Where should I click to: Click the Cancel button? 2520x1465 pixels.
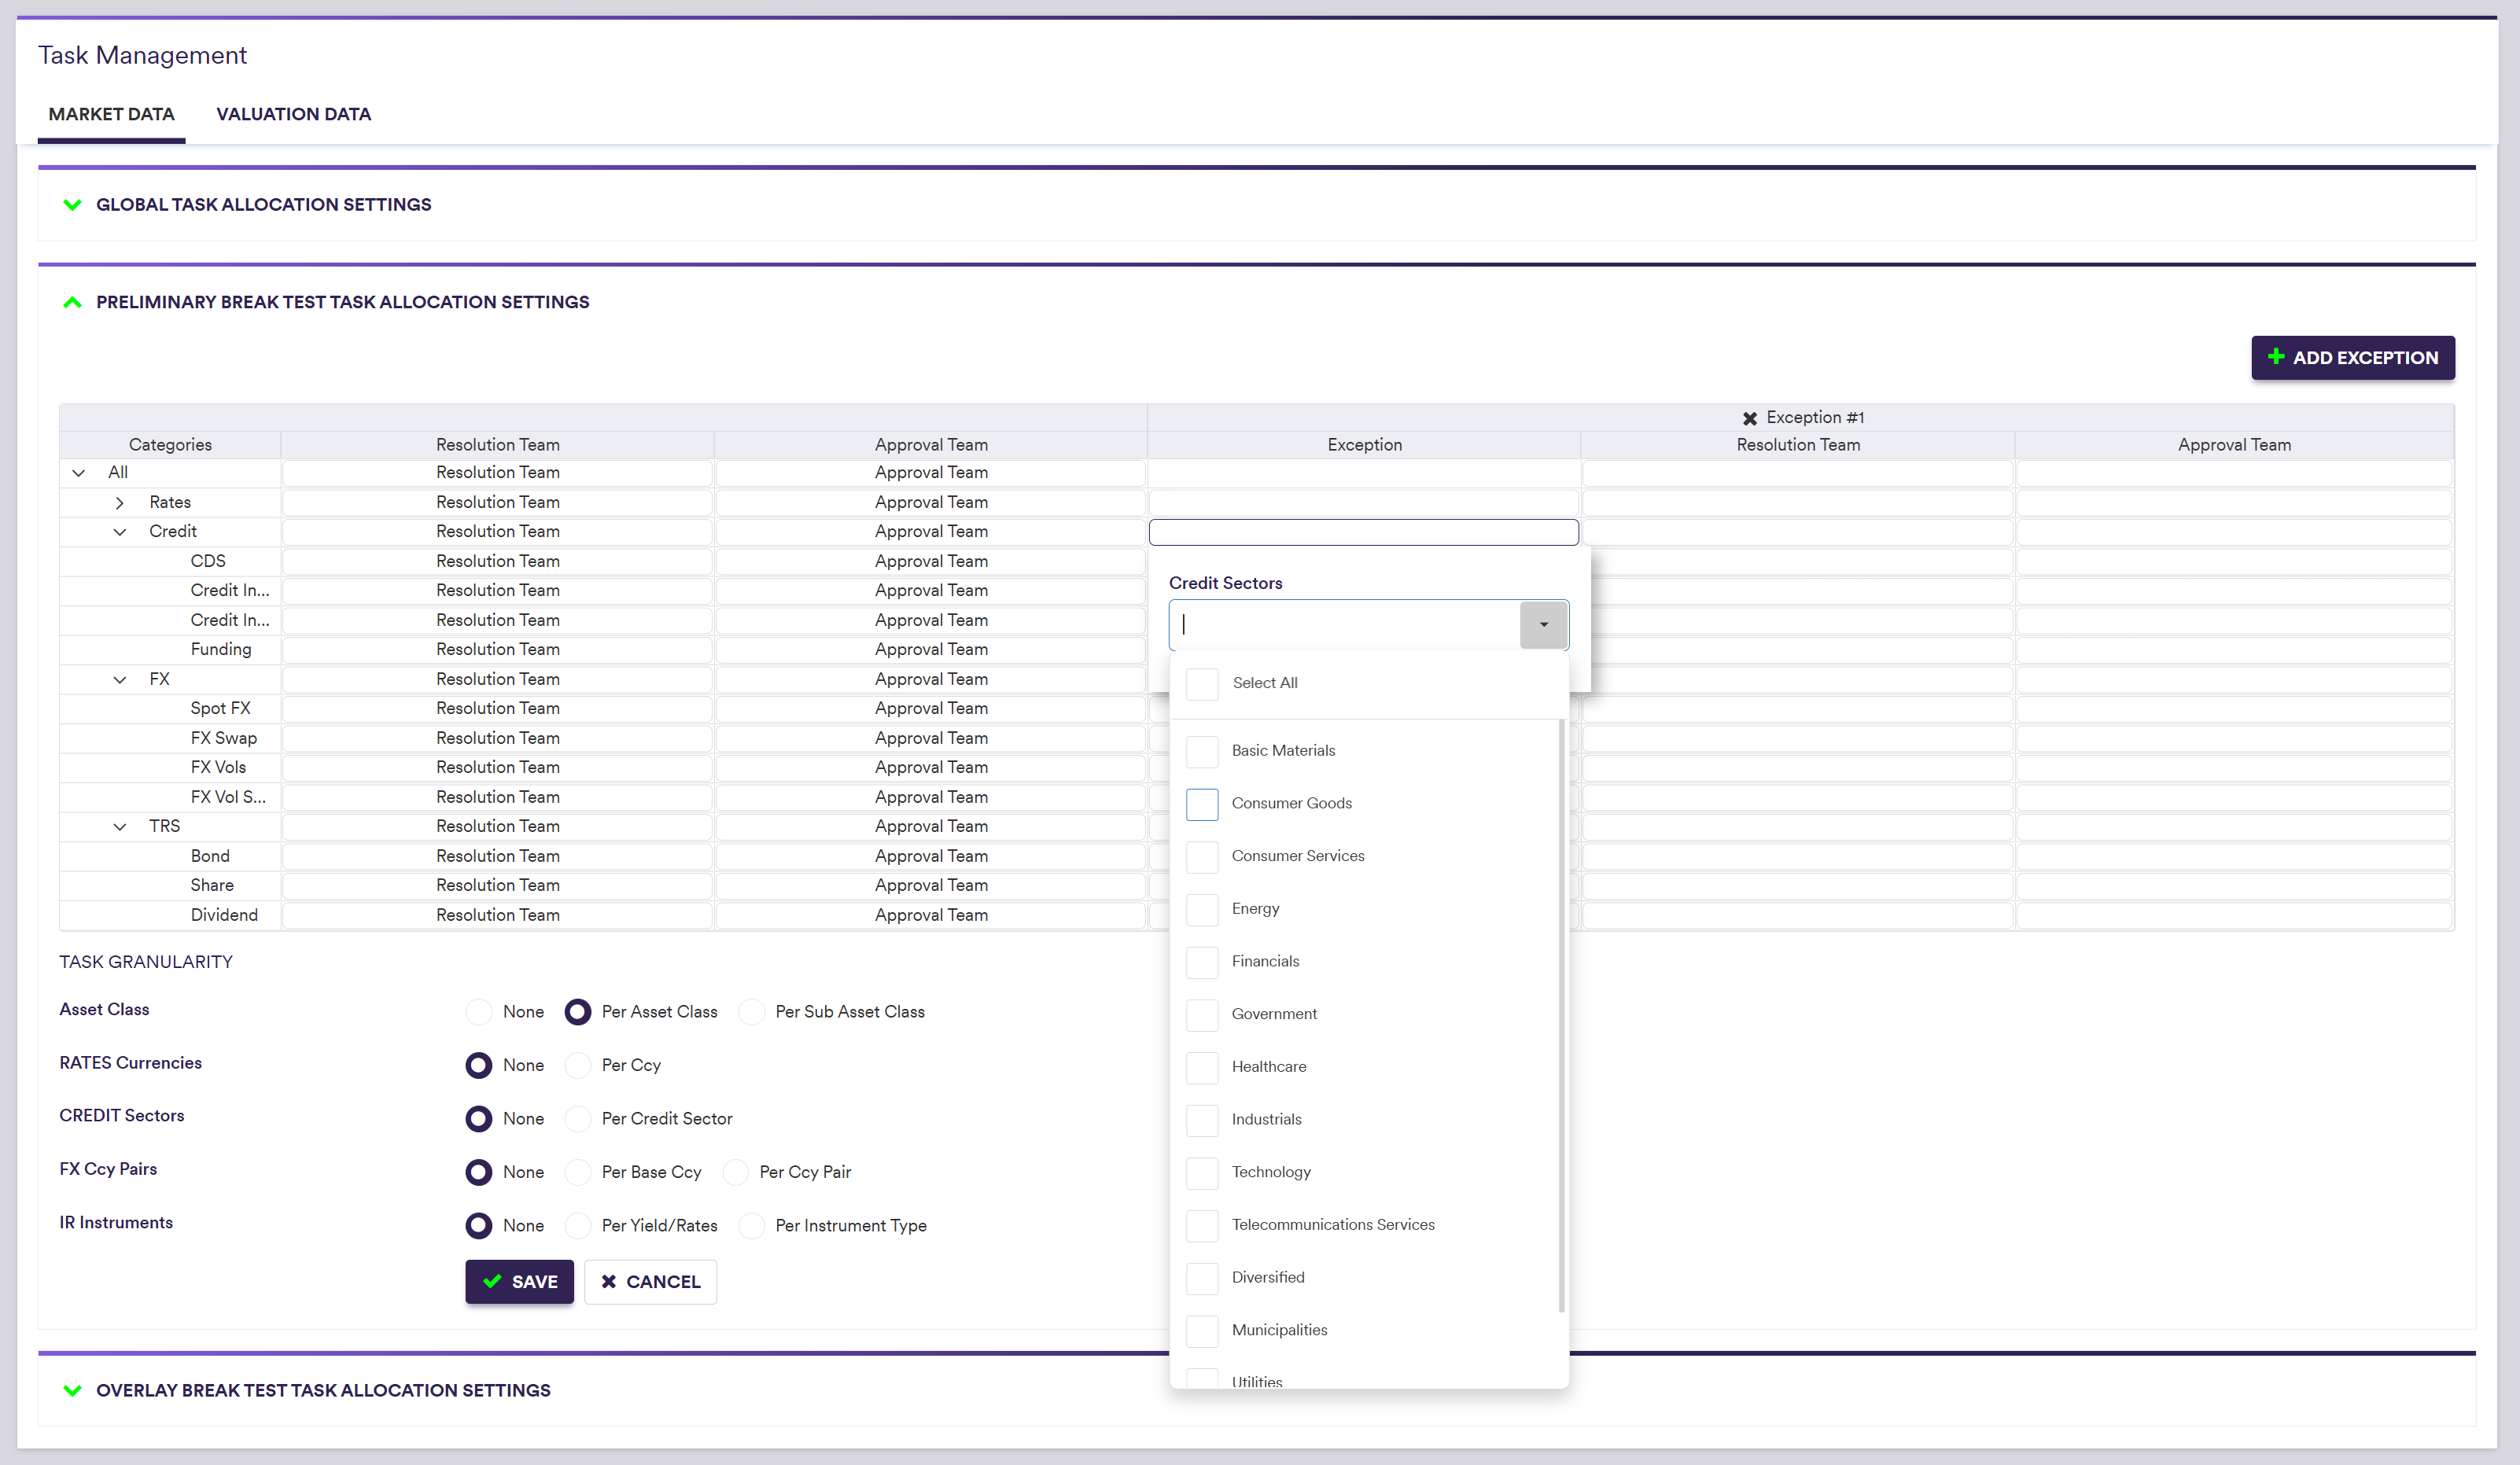coord(650,1281)
